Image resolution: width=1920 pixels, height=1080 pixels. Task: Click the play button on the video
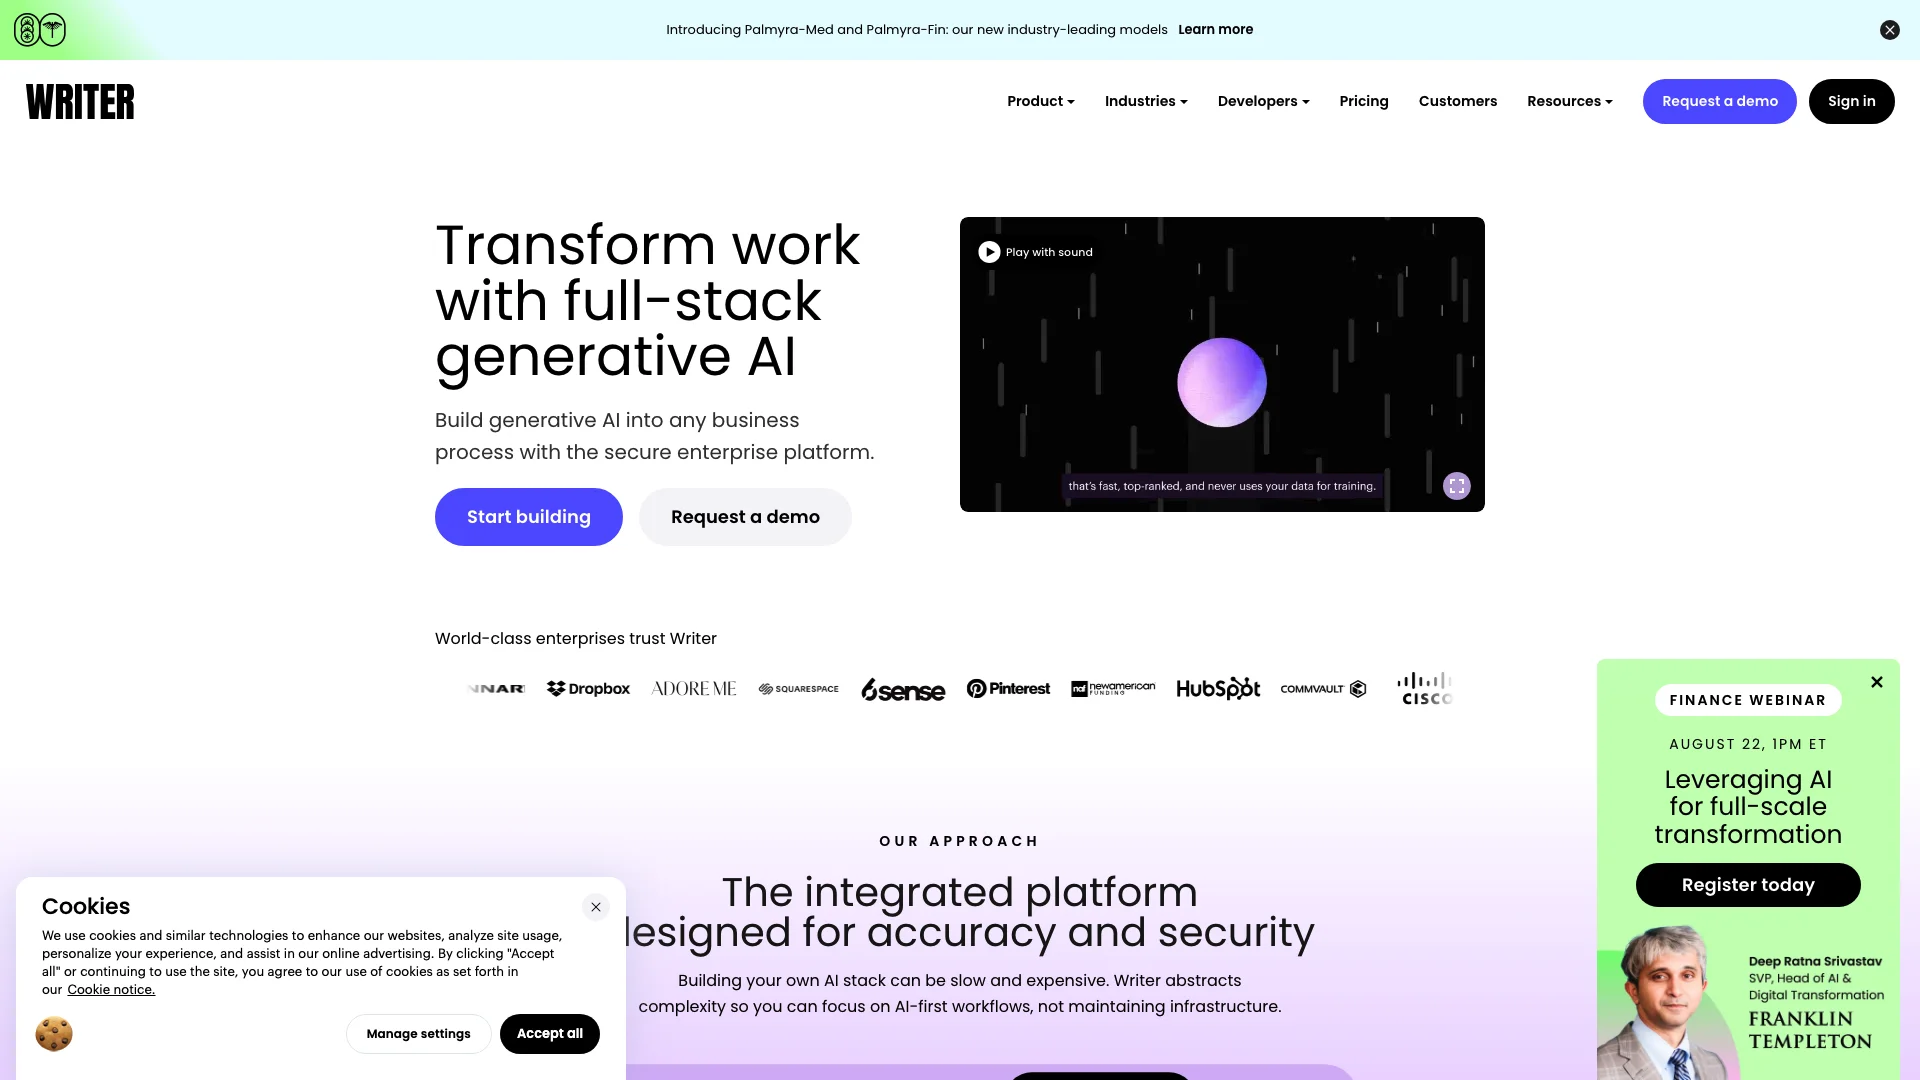[x=989, y=251]
